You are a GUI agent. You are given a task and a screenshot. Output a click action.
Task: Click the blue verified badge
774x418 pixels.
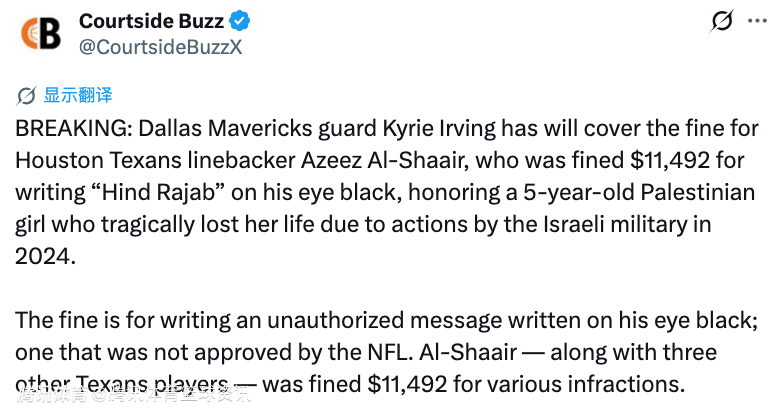coord(239,21)
